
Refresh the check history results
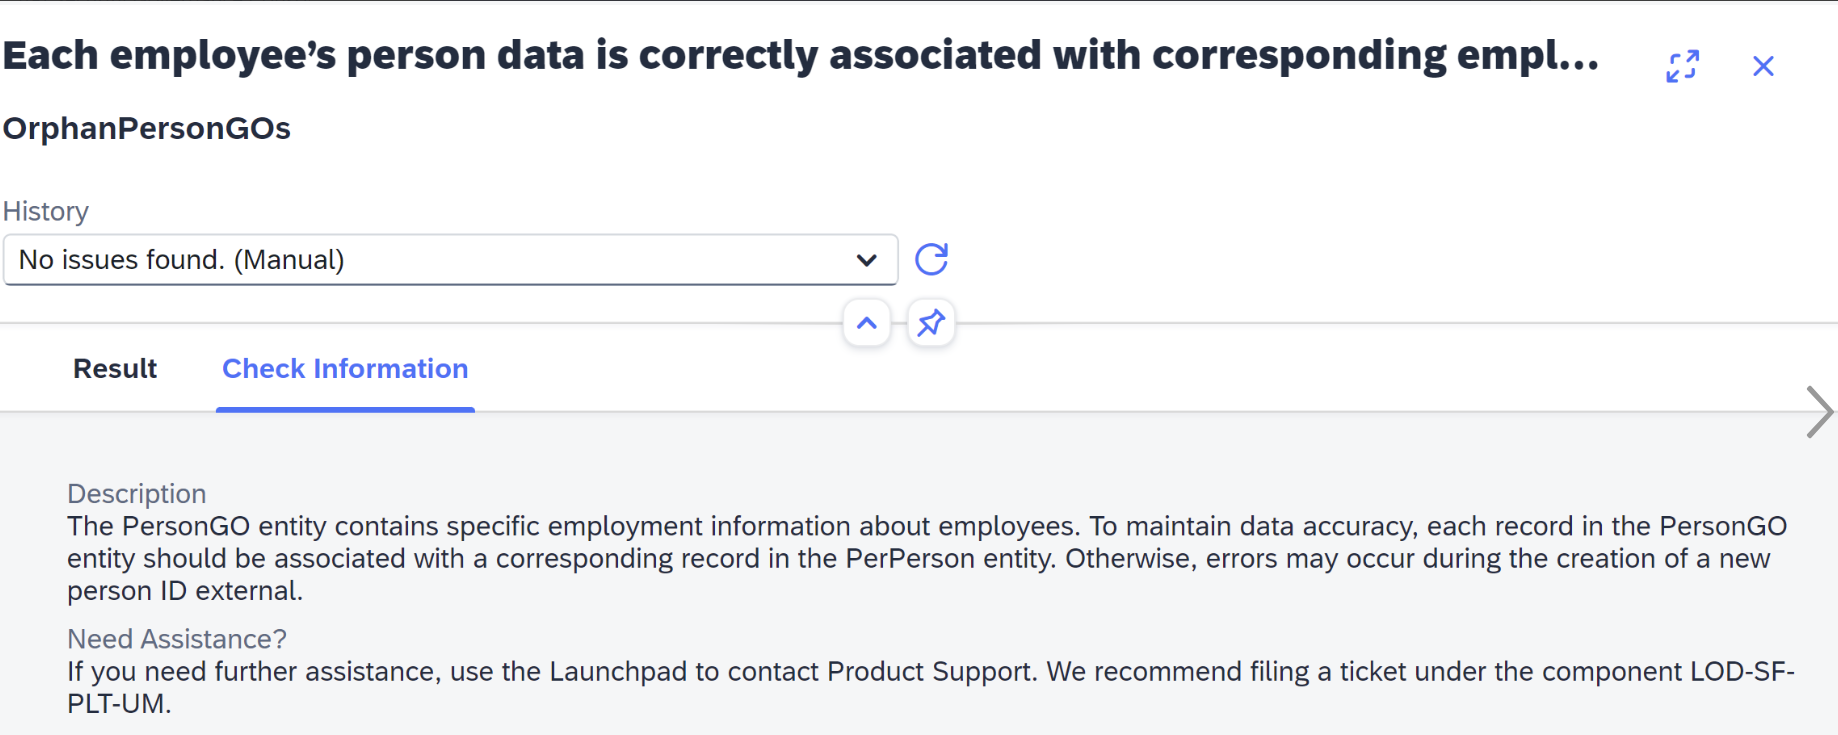(x=932, y=259)
